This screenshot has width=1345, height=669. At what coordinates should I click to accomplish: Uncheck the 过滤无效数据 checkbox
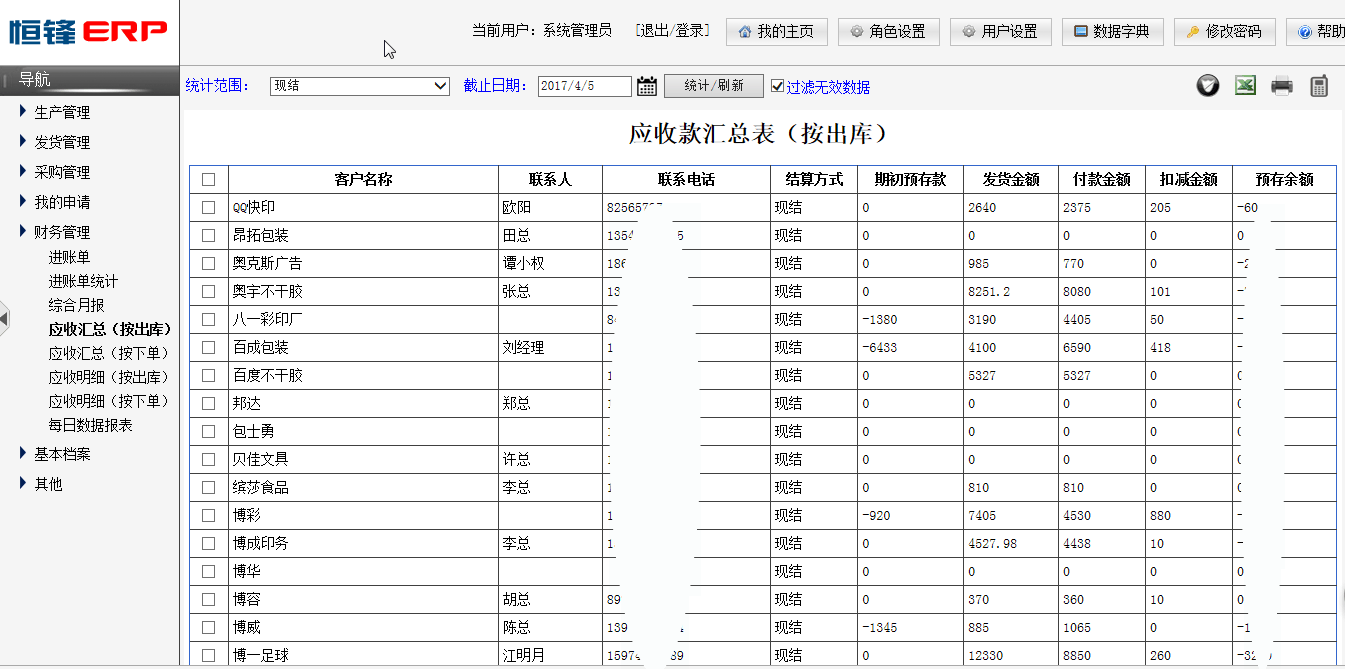[x=778, y=87]
